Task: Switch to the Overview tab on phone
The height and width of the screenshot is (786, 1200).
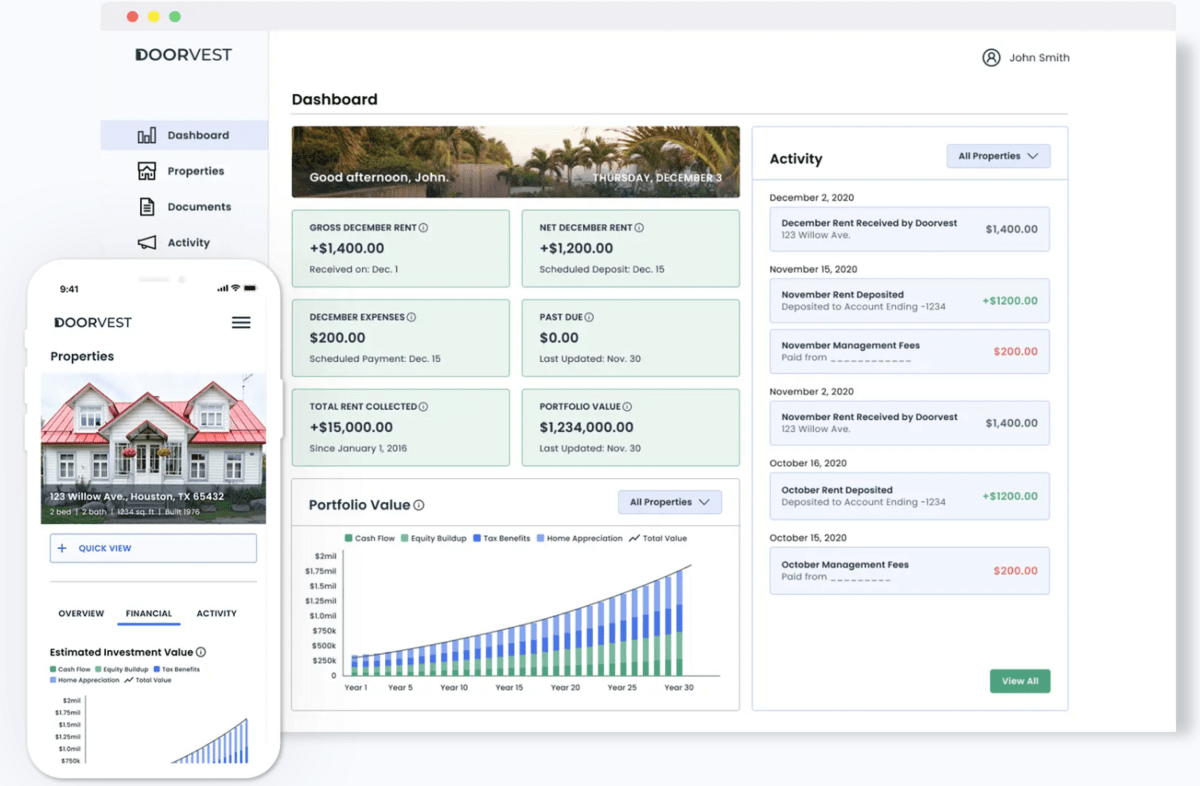Action: (81, 613)
